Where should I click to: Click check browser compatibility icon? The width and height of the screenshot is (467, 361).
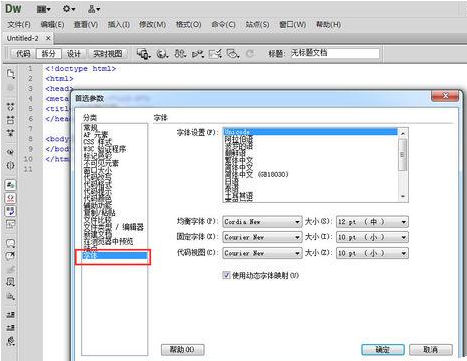[x=215, y=54]
